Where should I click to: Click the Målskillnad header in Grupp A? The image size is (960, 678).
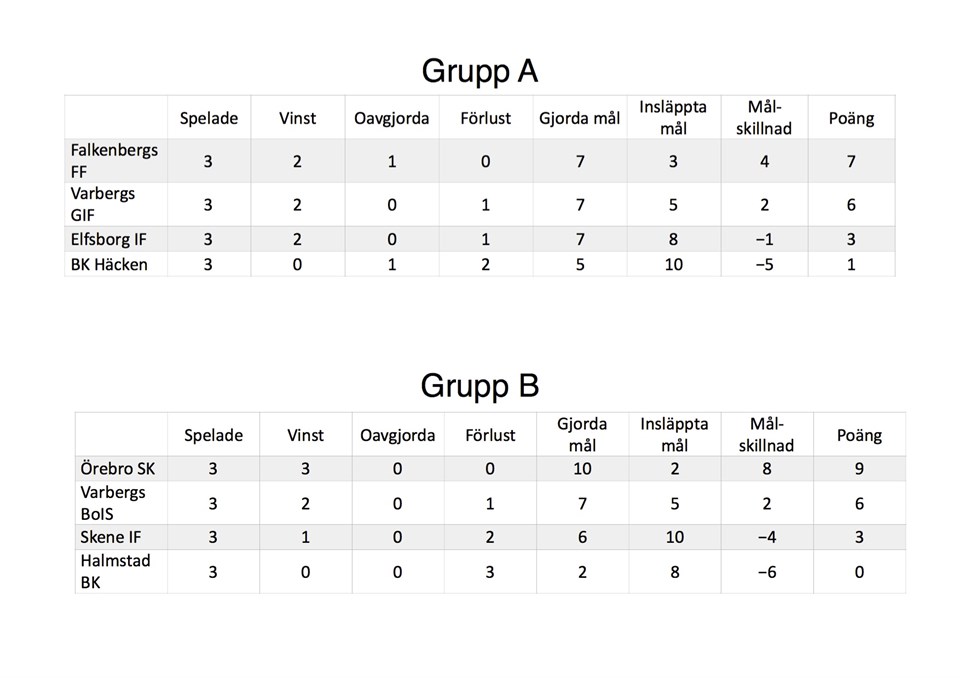[x=764, y=118]
